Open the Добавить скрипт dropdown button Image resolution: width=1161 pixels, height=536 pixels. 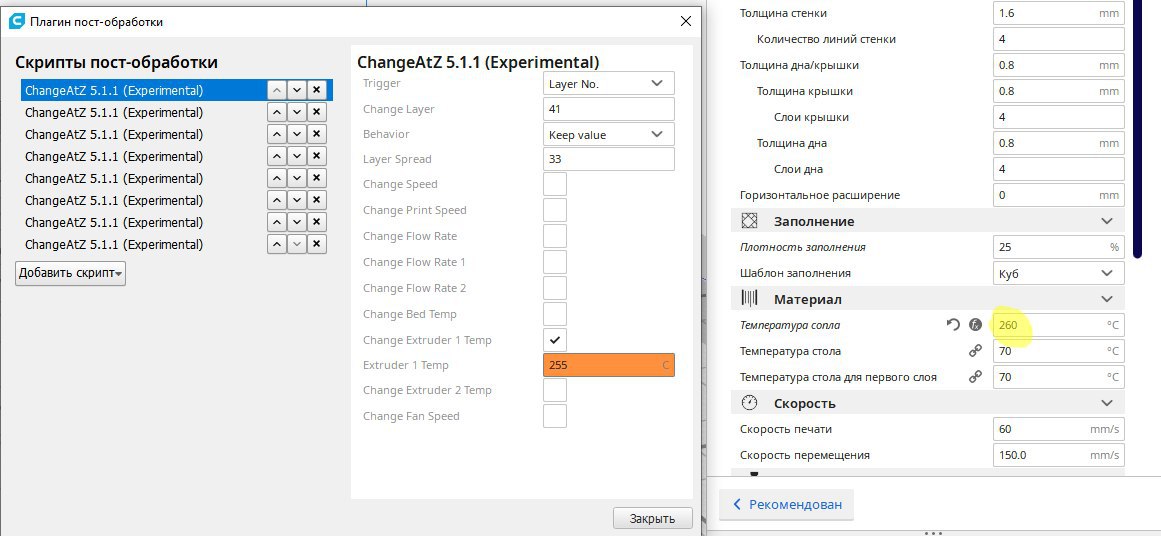click(70, 272)
